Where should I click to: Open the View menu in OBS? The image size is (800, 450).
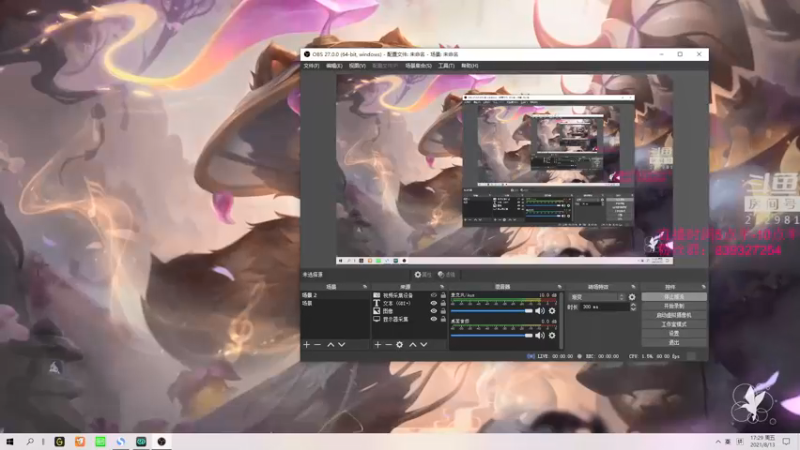357,66
